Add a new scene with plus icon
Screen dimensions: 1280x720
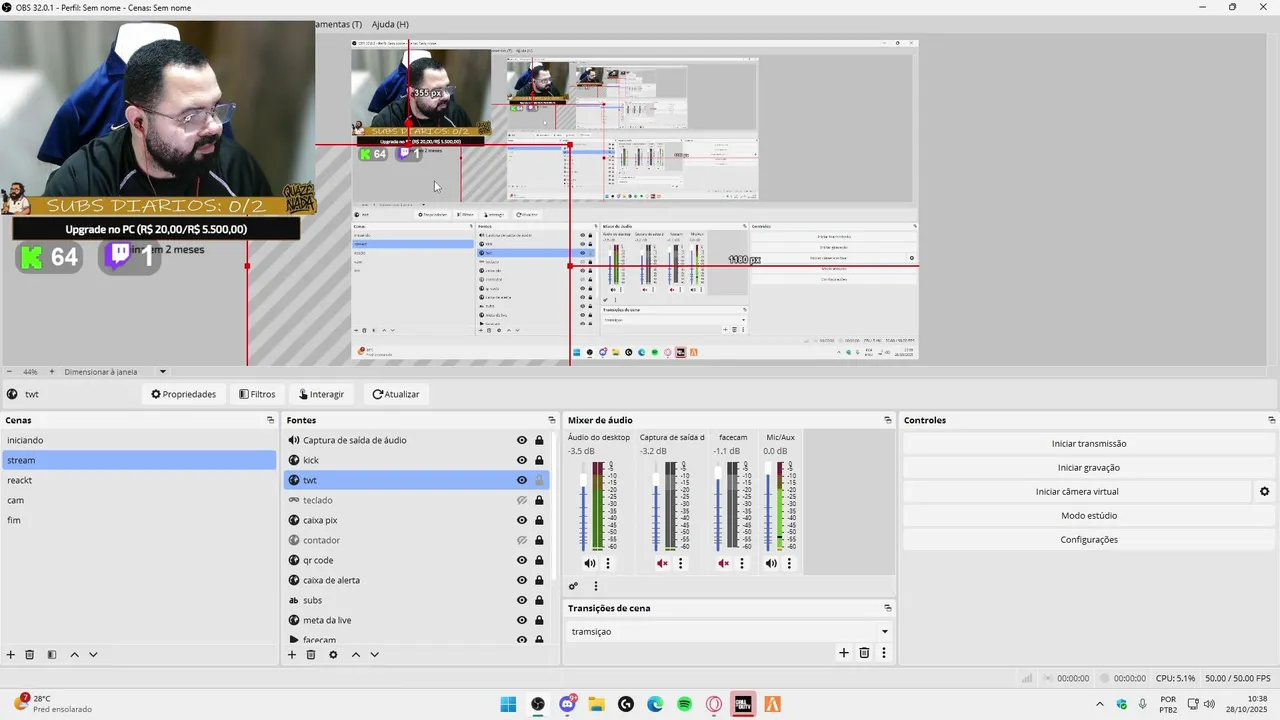[11, 655]
